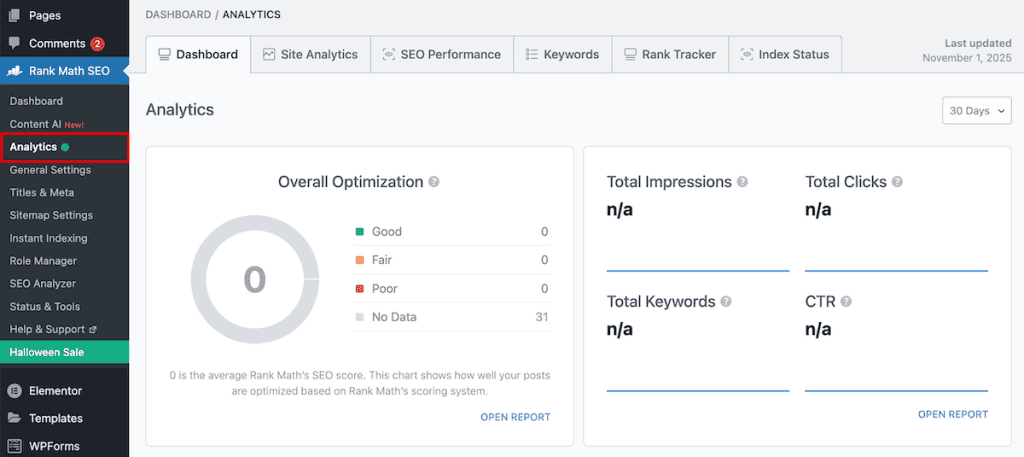Image resolution: width=1024 pixels, height=457 pixels.
Task: Open report under Overall Optimization
Action: pos(515,417)
